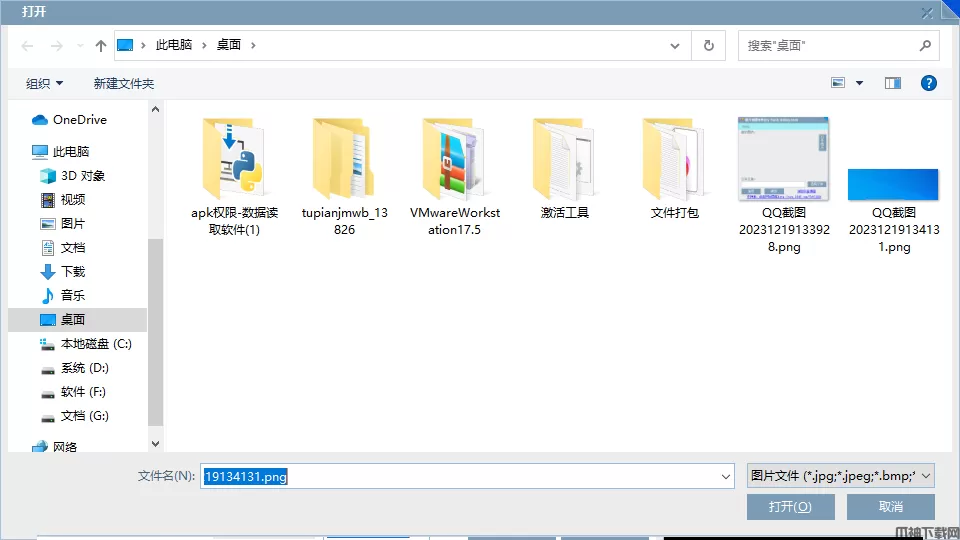Open 文档 (G:) drive
The image size is (960, 540).
(x=74, y=416)
